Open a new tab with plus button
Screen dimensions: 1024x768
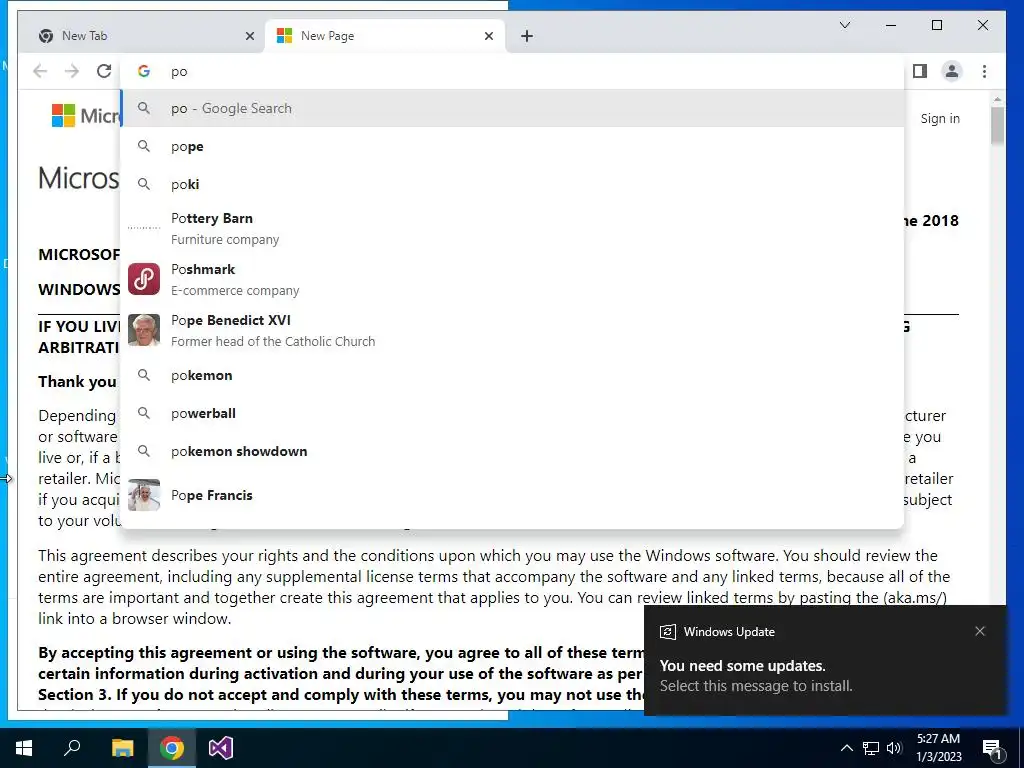click(x=527, y=36)
